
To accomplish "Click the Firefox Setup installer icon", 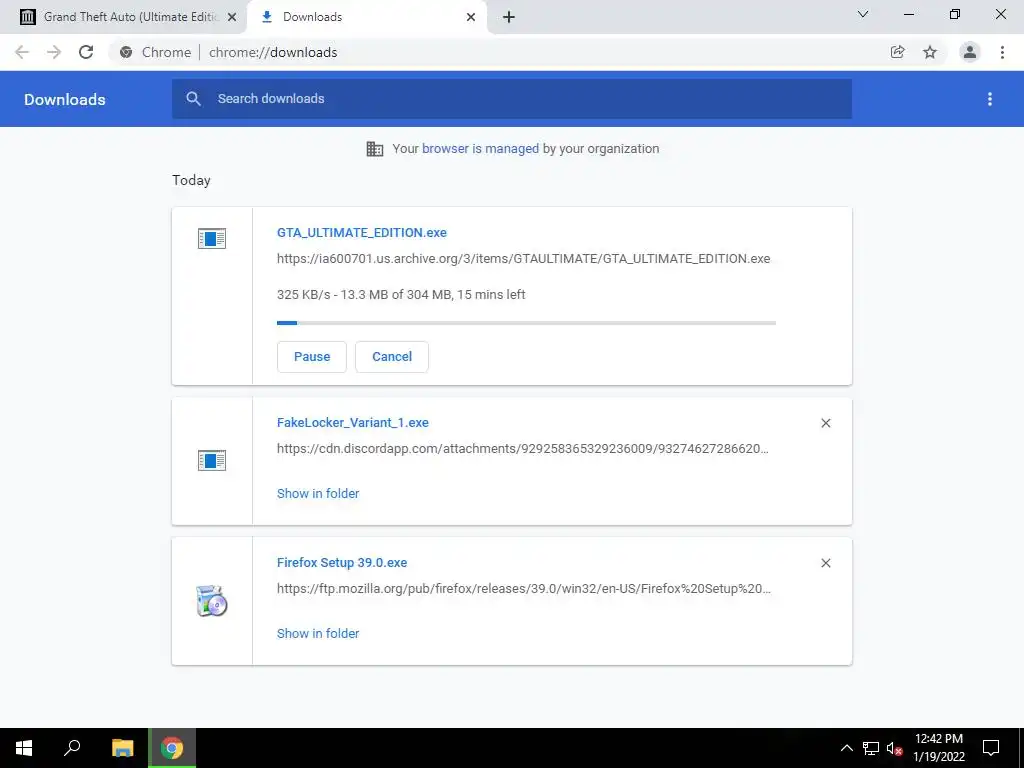I will (x=212, y=601).
